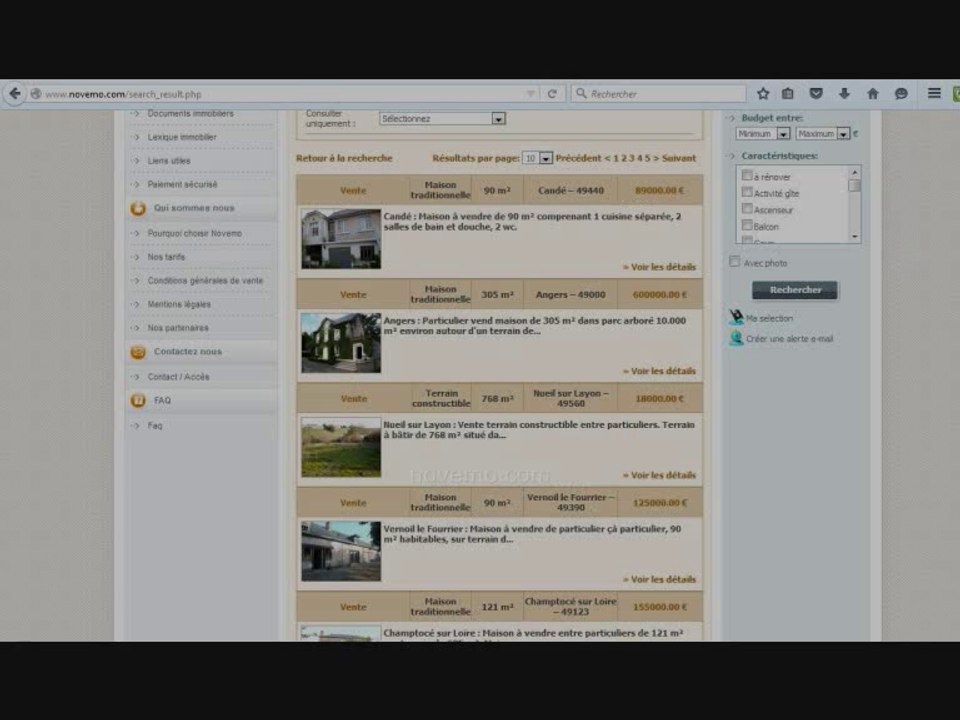Bookmark this page with the star icon
The width and height of the screenshot is (960, 720).
click(763, 94)
